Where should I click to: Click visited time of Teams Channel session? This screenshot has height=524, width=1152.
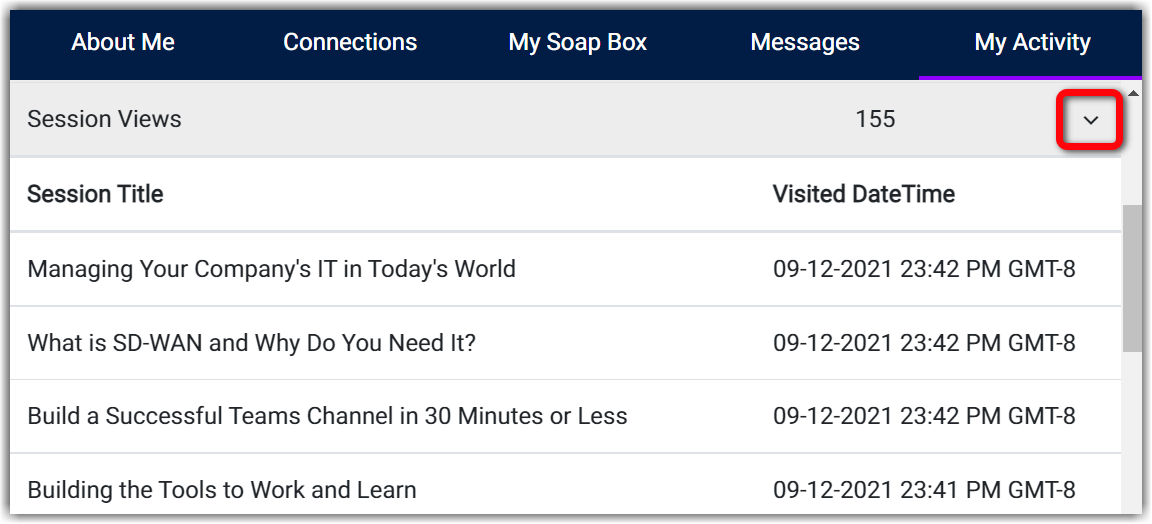[x=923, y=416]
